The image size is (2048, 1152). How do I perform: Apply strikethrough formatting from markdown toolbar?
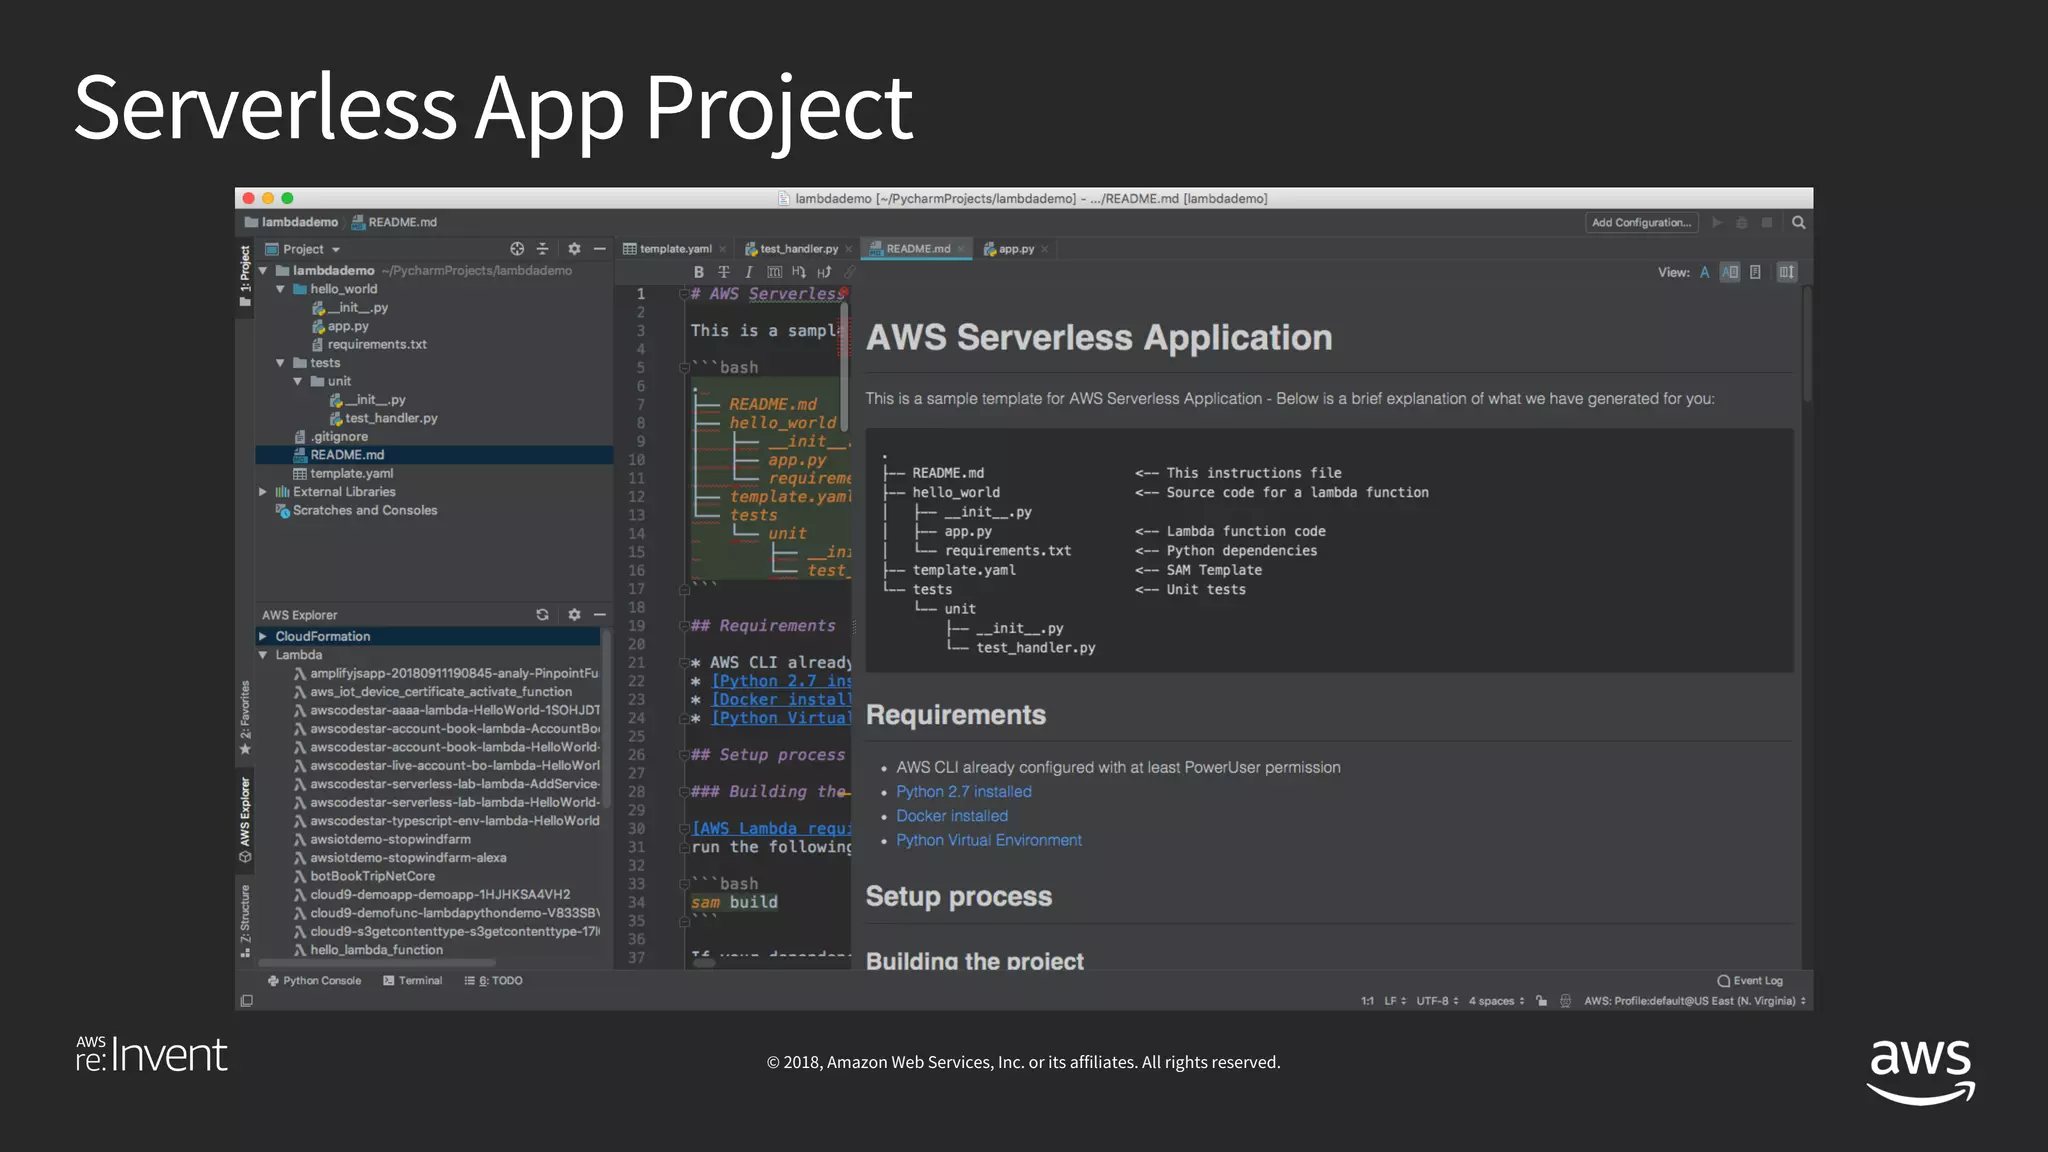[724, 272]
